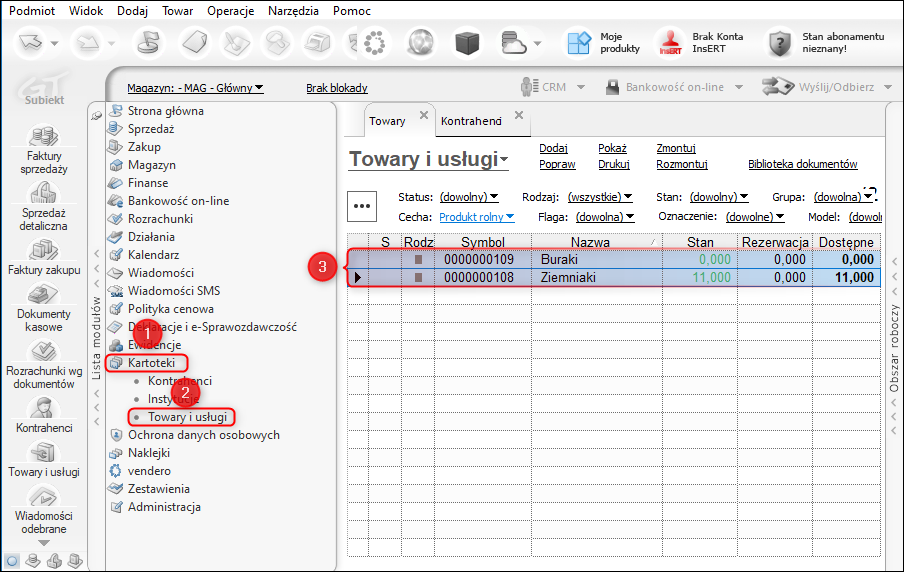The image size is (904, 572).
Task: Open Kontrahenci shortcut icon in left bar
Action: (x=44, y=408)
